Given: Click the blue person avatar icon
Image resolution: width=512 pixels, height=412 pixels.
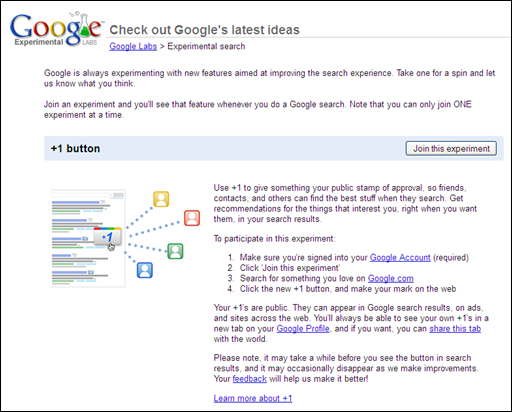Looking at the screenshot, I should click(145, 270).
